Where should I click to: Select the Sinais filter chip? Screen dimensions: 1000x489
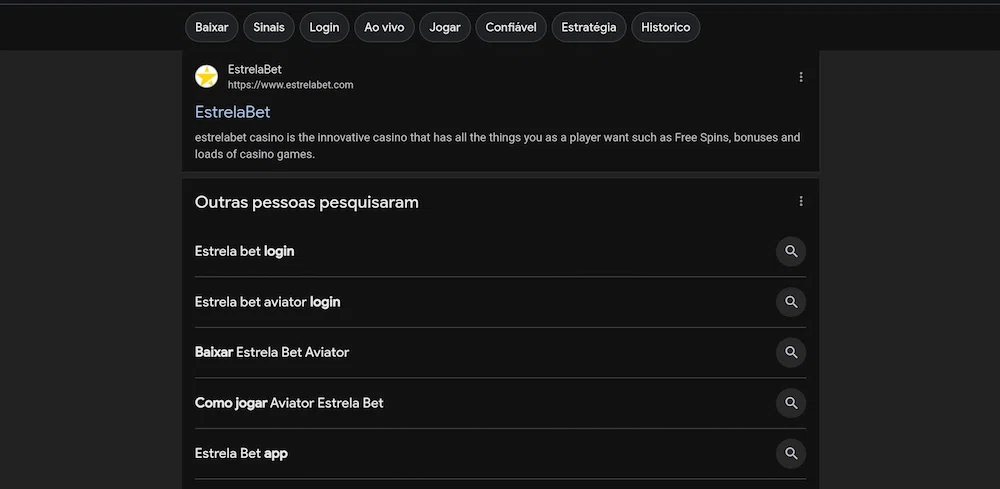(x=268, y=27)
